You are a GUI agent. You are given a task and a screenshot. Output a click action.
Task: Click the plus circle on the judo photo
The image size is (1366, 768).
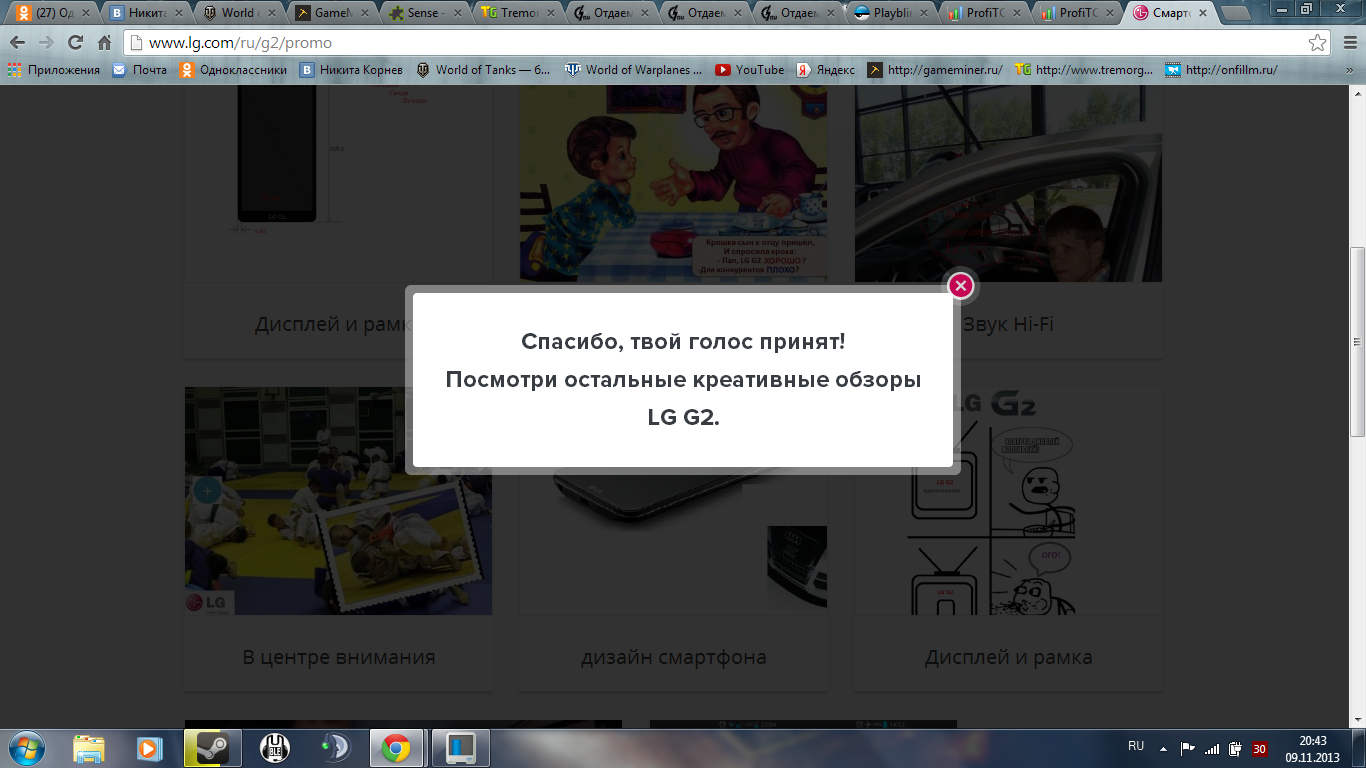207,491
